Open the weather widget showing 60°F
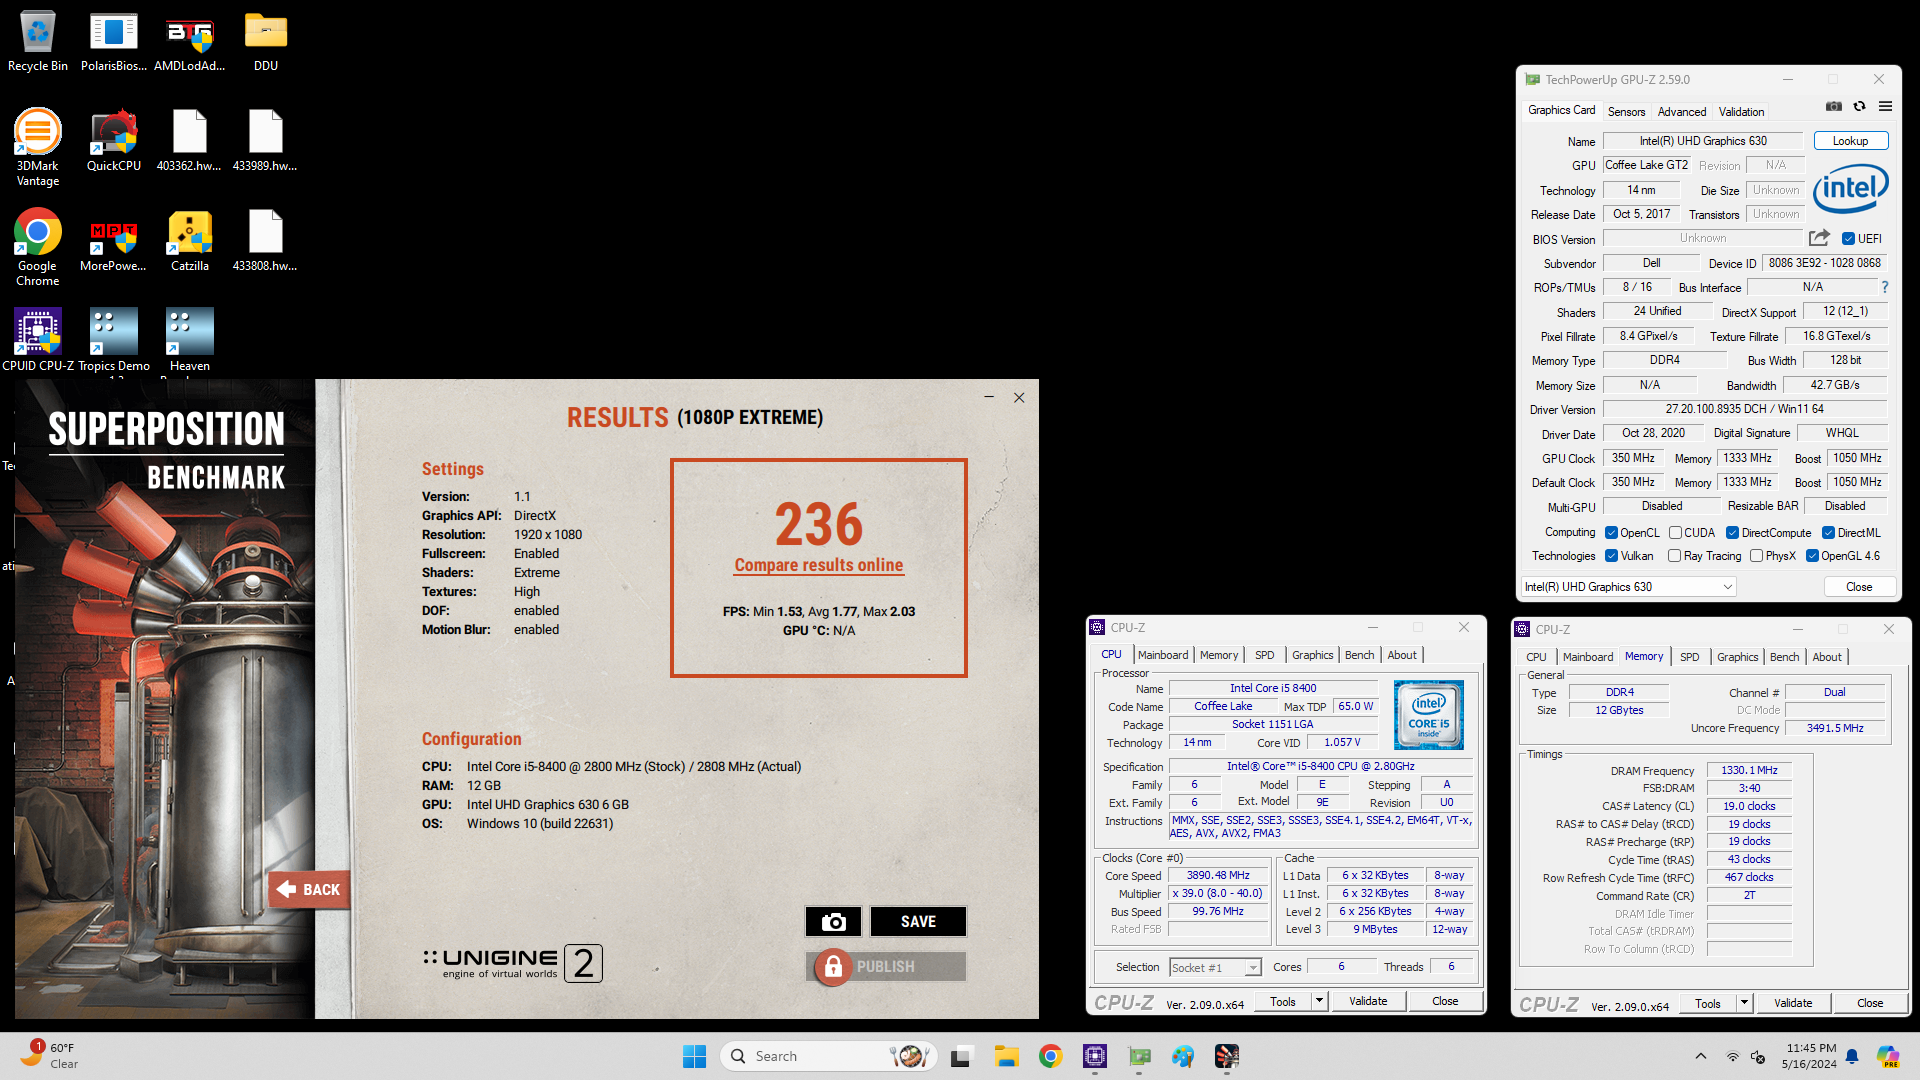The height and width of the screenshot is (1080, 1920). pyautogui.click(x=48, y=1056)
